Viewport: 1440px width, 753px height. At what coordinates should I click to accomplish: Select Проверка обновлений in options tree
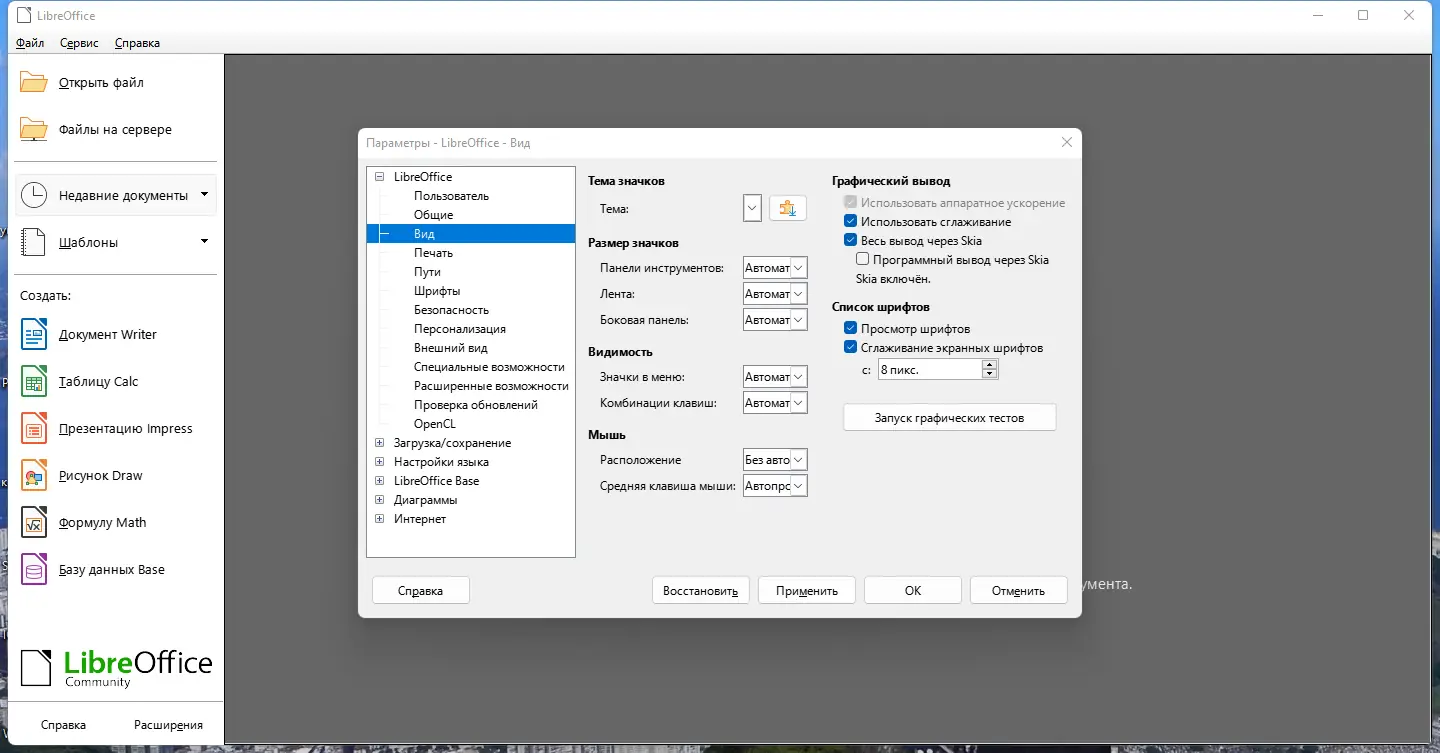(476, 404)
